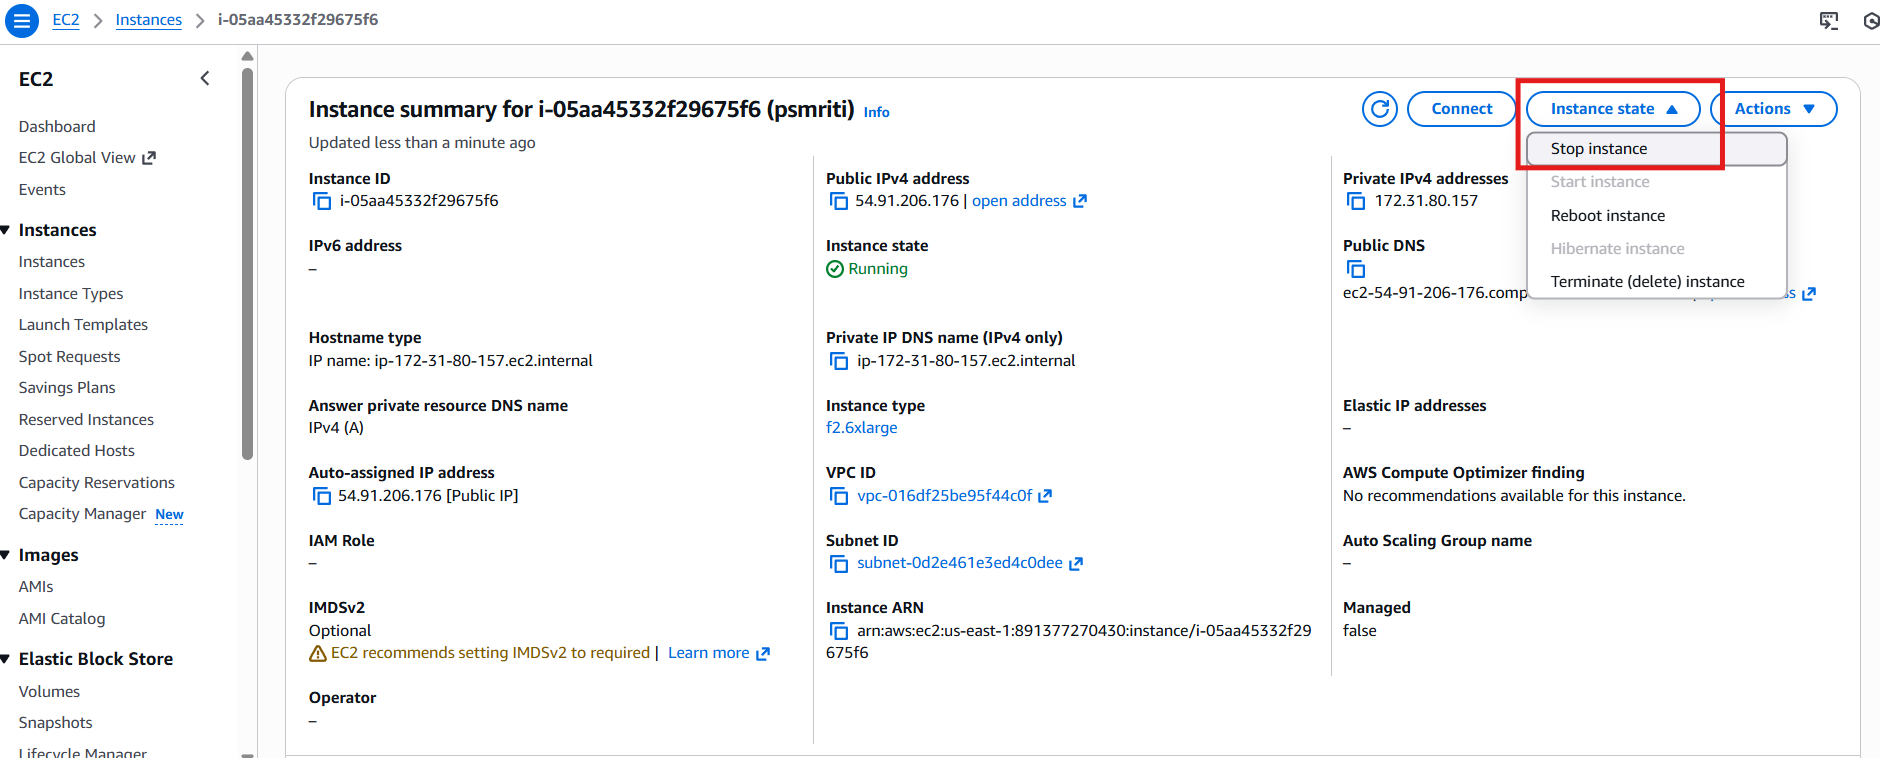Screen dimensions: 1880x758
Task: Collapse the Elastic Block Store section
Action: coord(6,659)
